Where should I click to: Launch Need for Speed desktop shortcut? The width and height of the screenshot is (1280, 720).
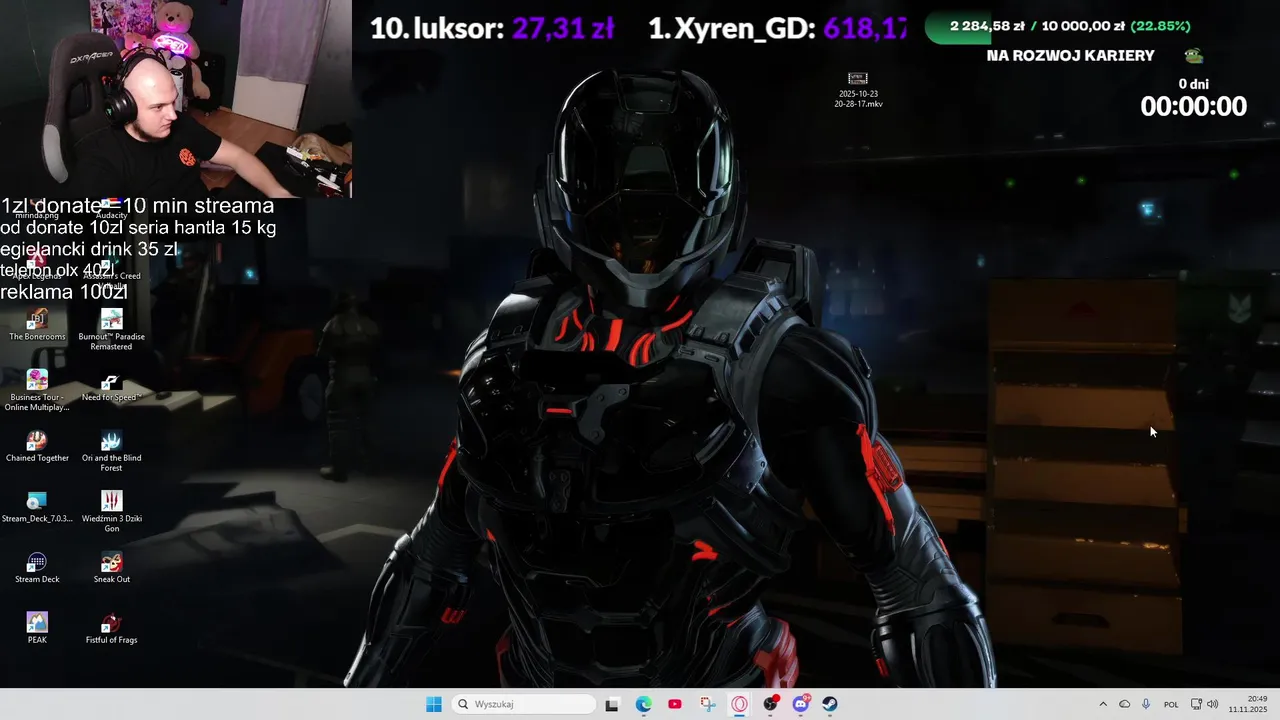tap(111, 387)
